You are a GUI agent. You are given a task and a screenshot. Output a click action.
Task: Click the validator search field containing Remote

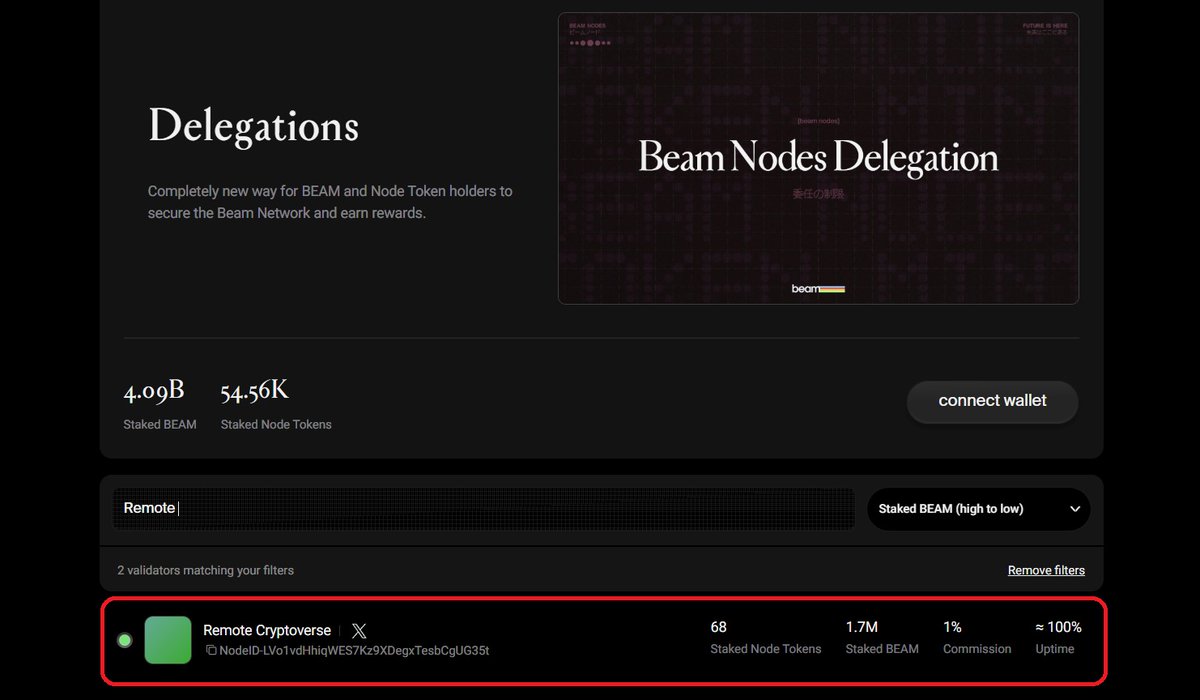484,508
